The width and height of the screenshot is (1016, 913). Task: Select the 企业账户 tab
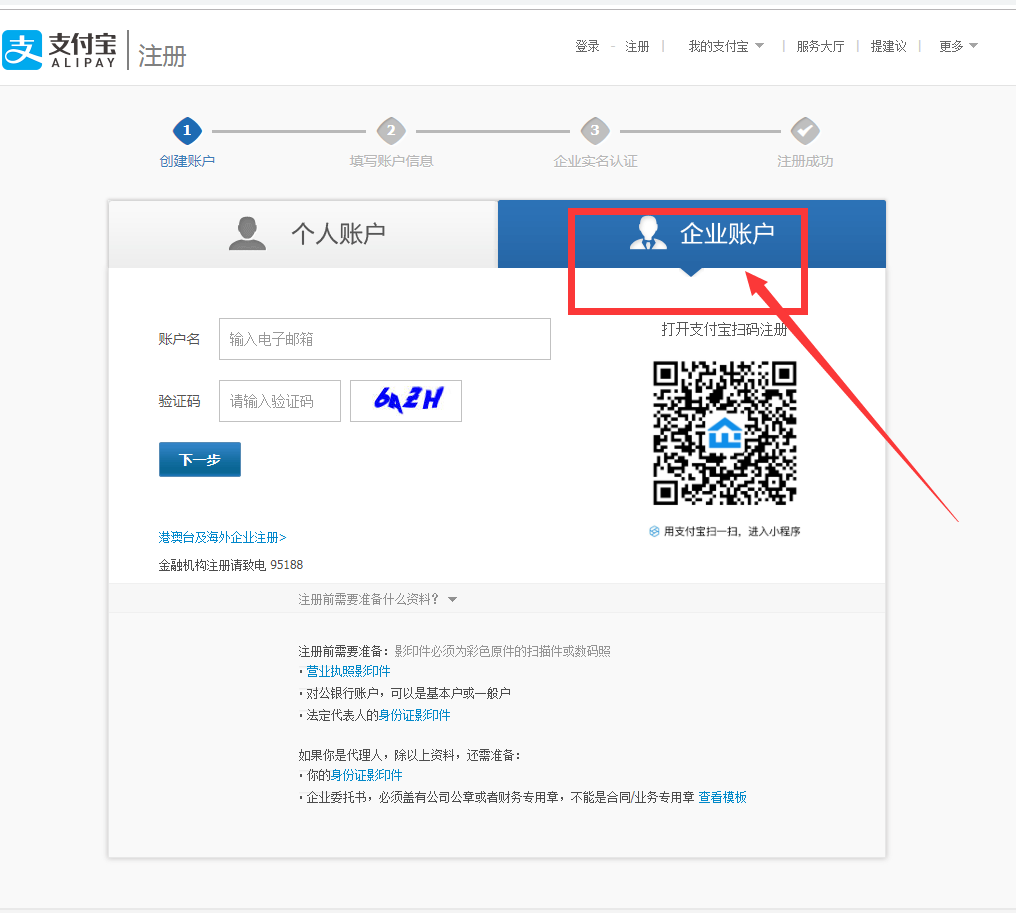[x=691, y=234]
